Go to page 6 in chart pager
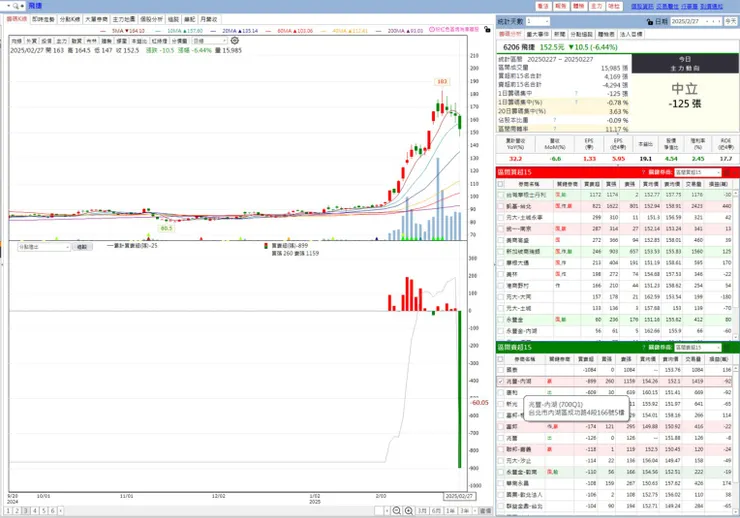 click(52, 510)
